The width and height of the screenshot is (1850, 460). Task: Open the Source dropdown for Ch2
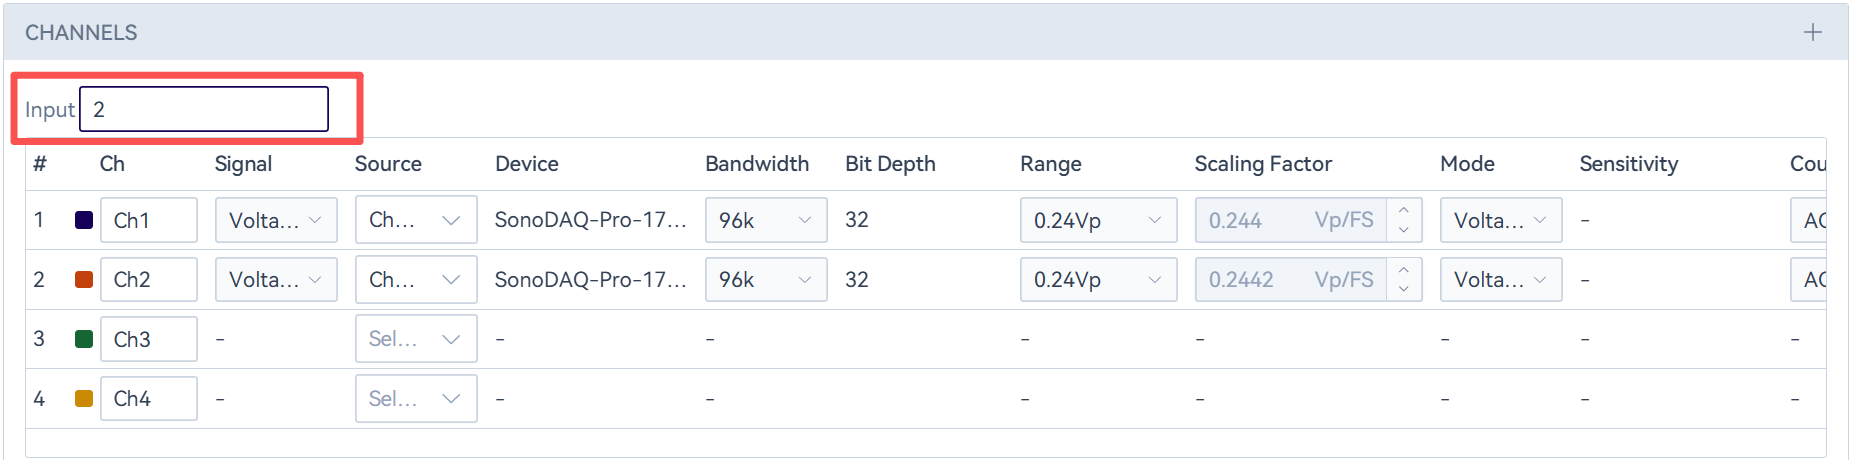416,280
